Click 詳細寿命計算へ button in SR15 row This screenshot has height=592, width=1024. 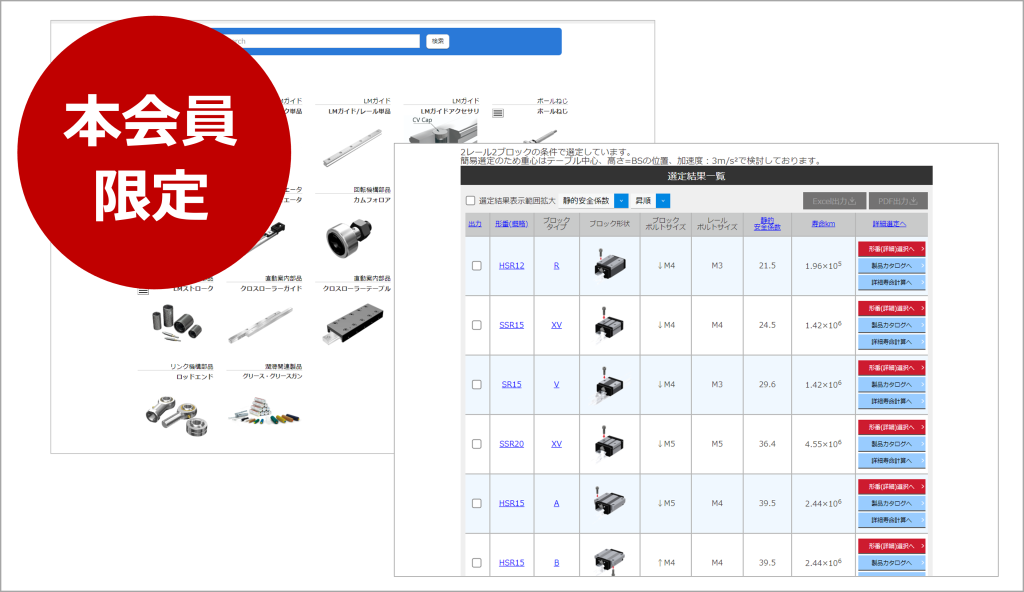click(891, 401)
